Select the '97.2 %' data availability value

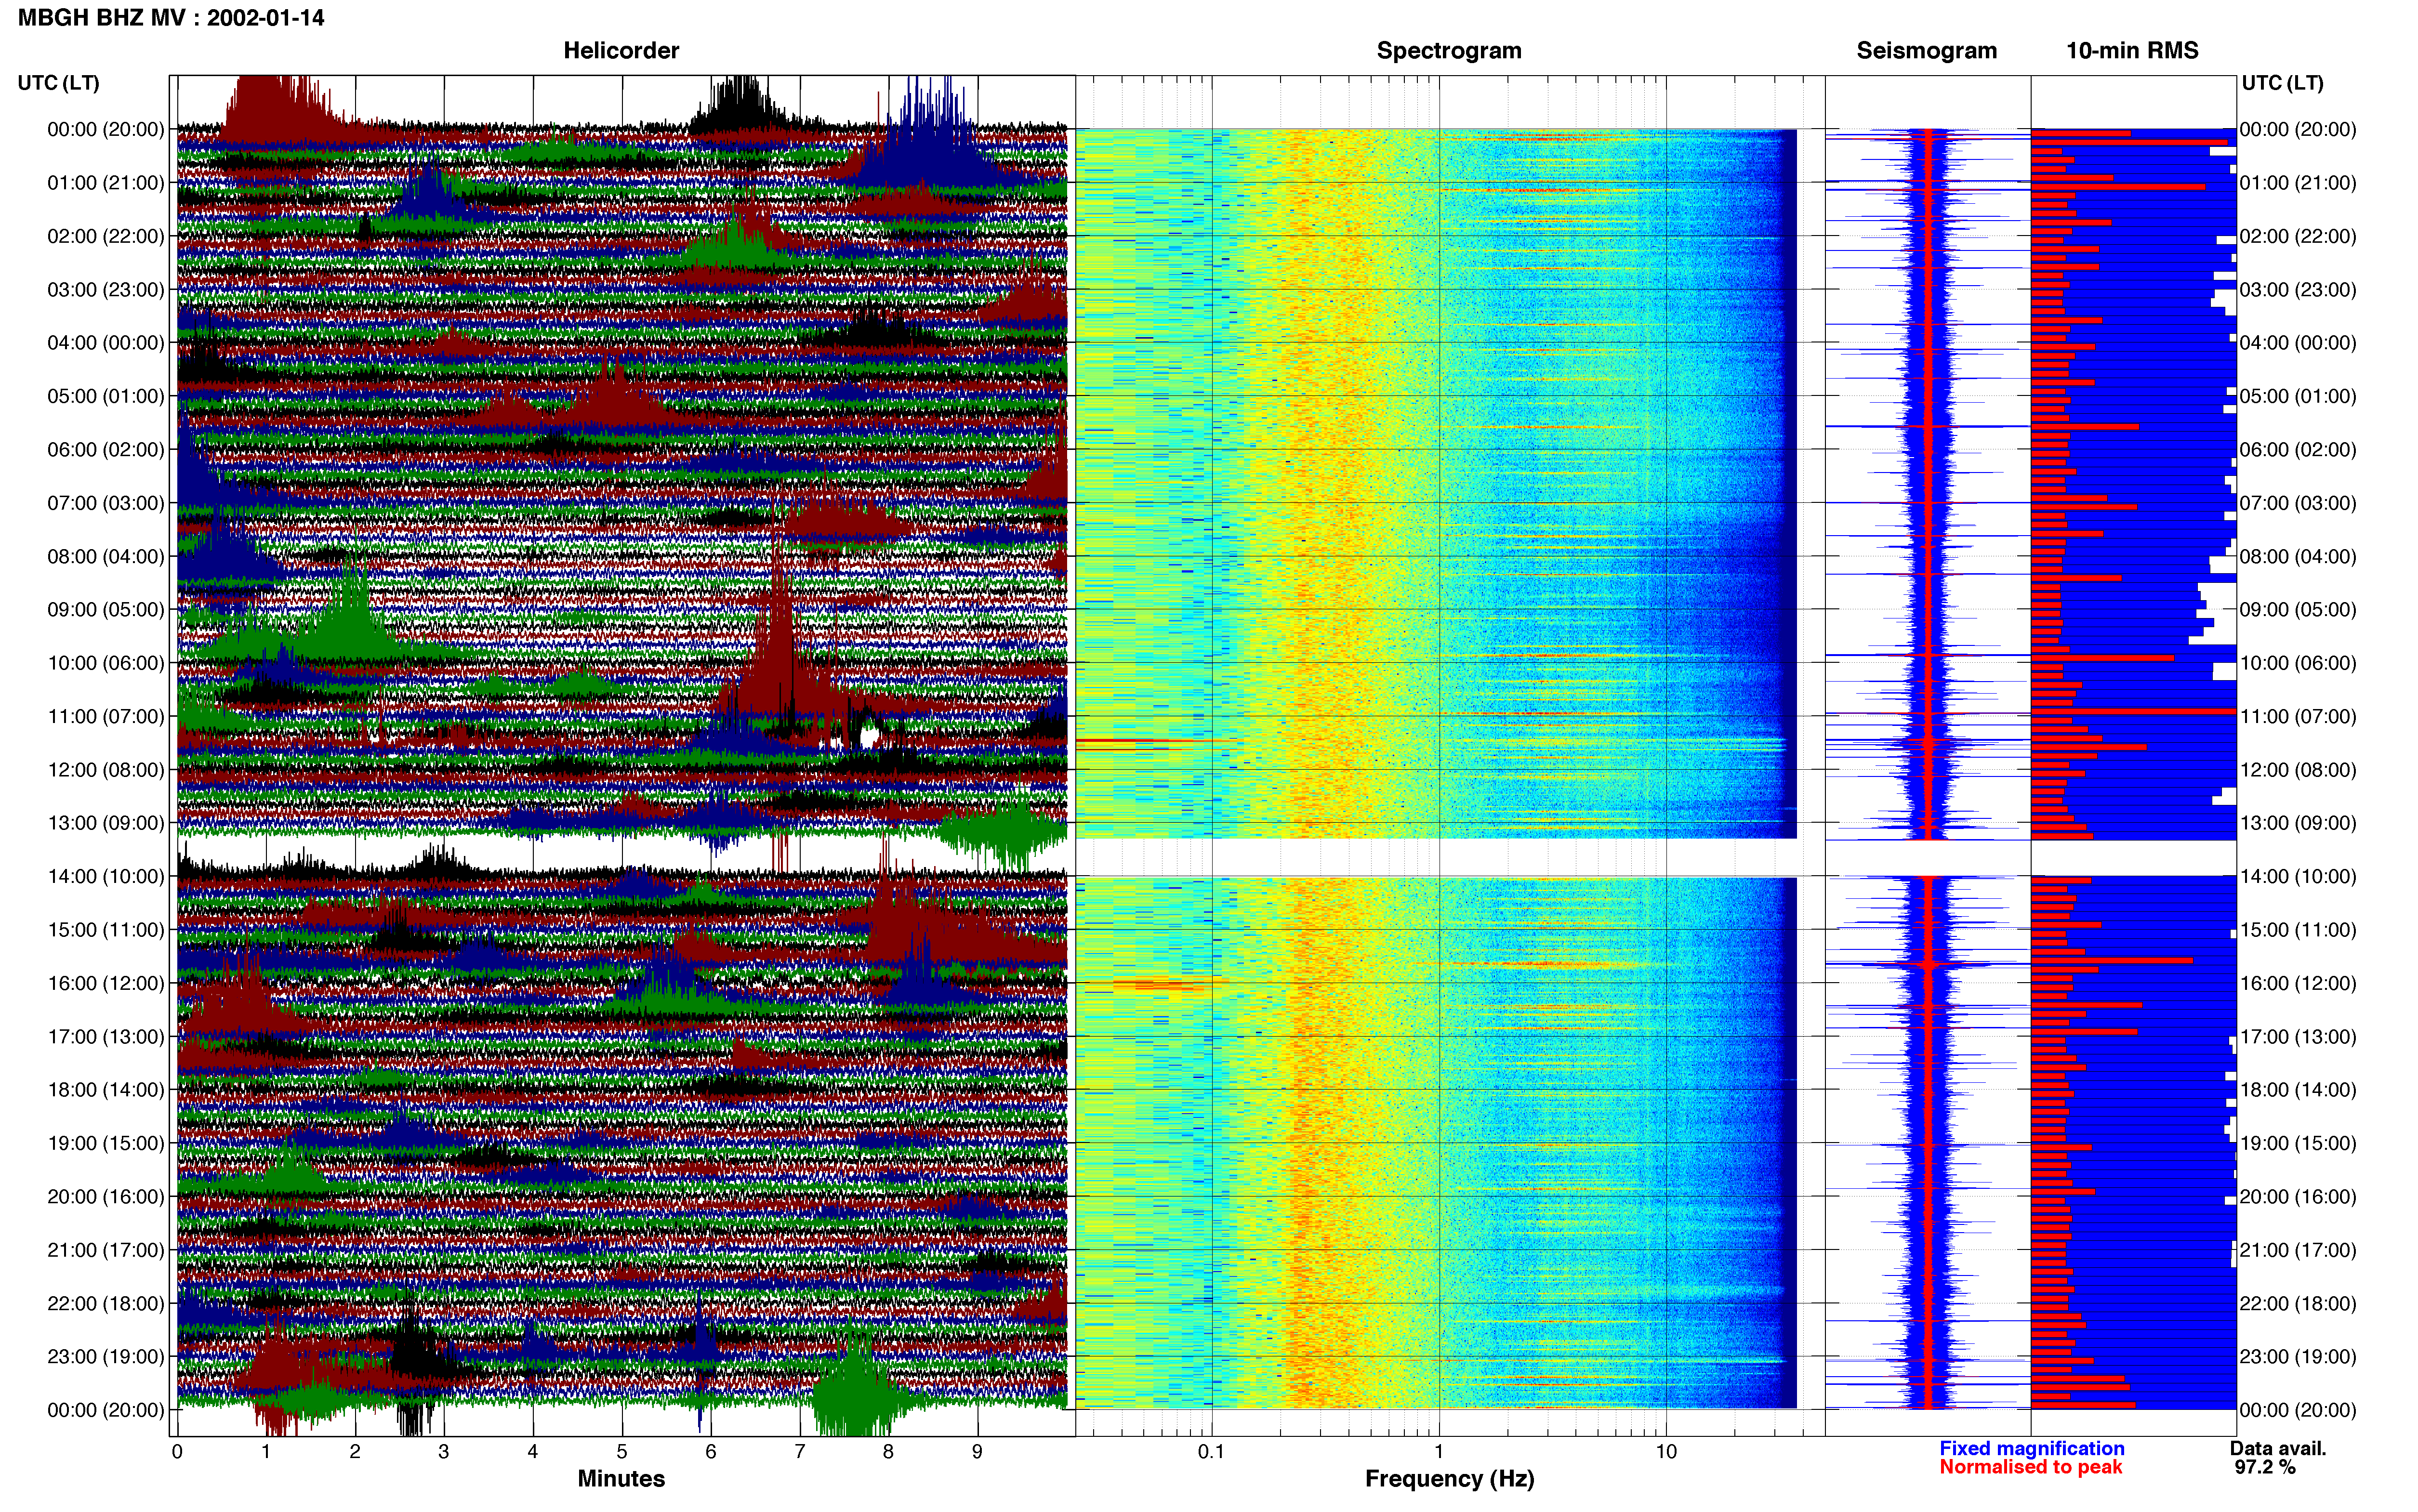[x=2265, y=1467]
